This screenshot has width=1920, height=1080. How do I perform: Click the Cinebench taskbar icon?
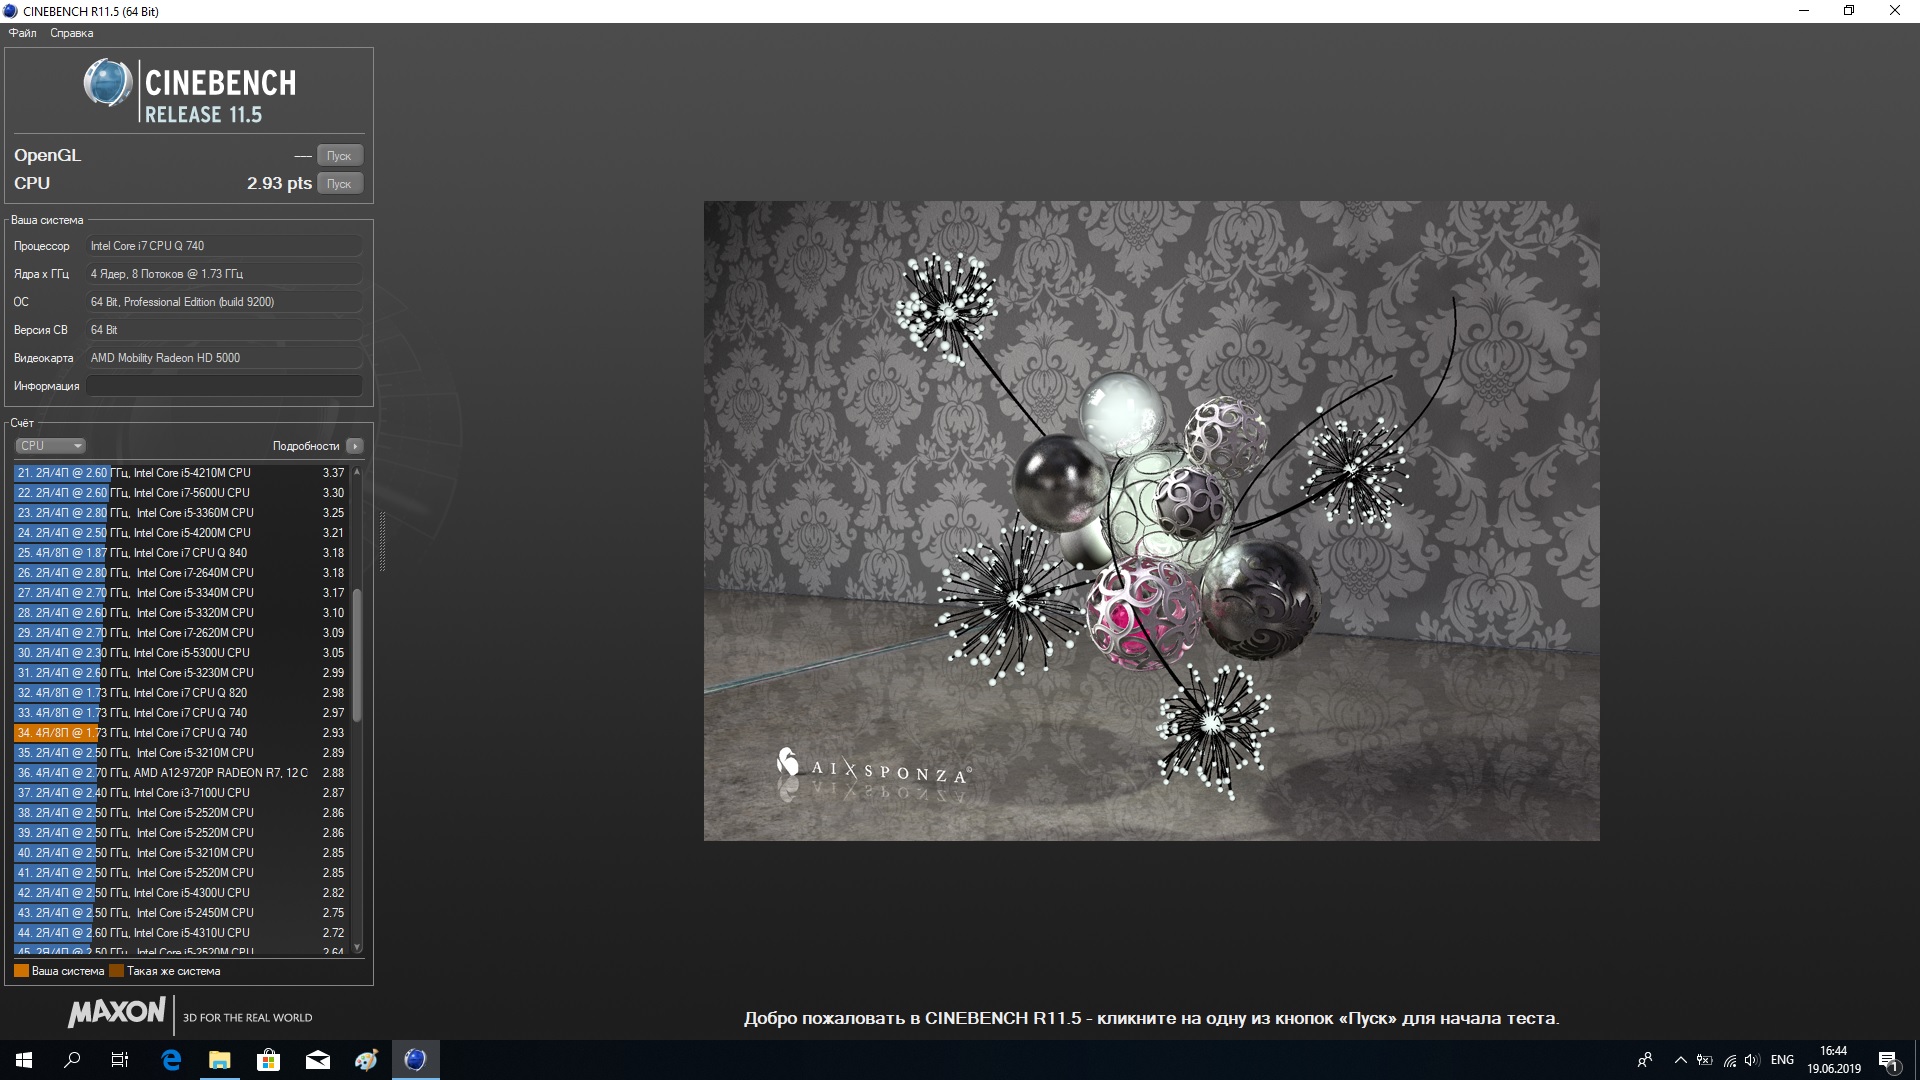[415, 1060]
